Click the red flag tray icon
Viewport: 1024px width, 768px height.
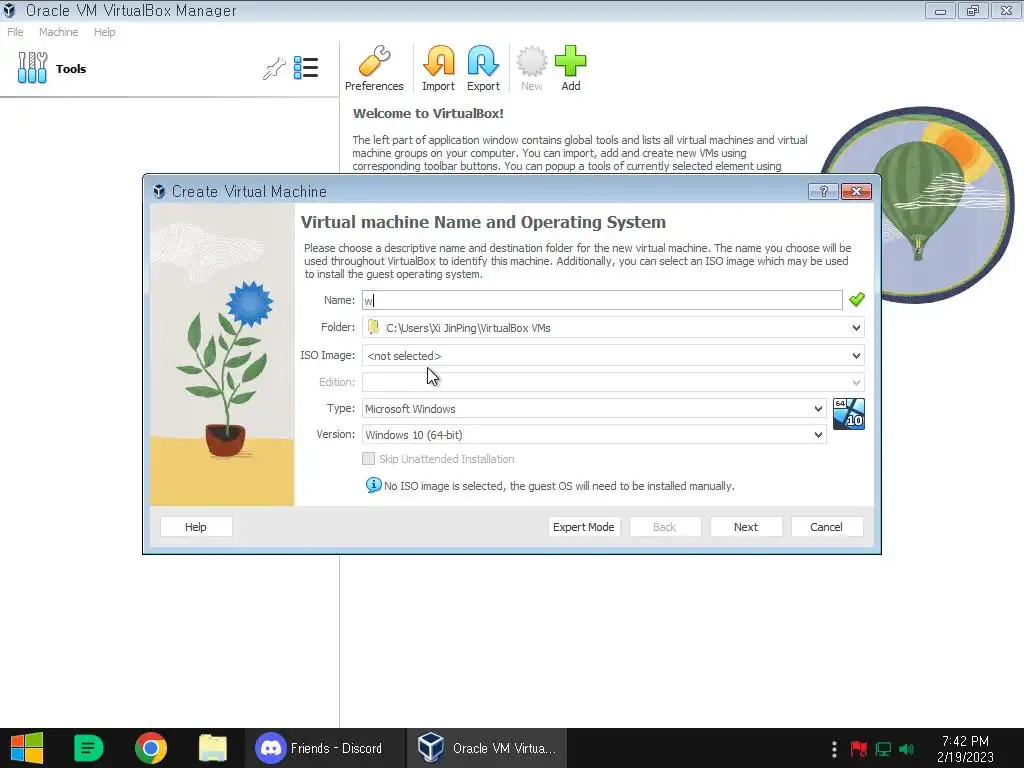pos(859,748)
